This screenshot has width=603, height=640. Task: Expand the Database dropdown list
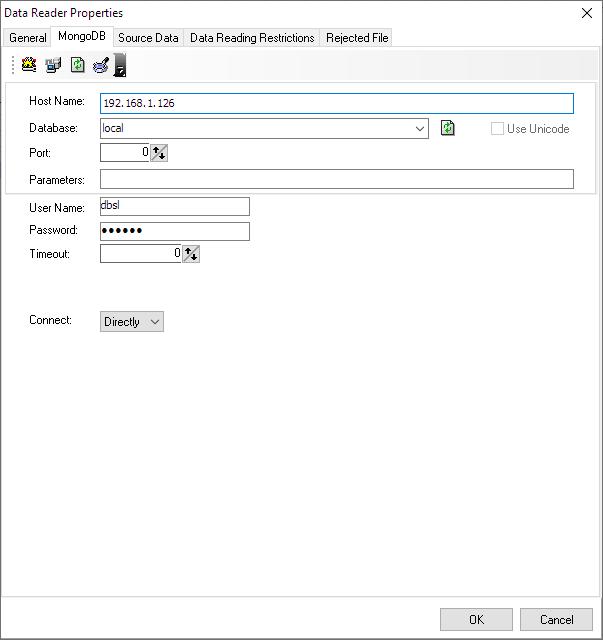(x=419, y=129)
